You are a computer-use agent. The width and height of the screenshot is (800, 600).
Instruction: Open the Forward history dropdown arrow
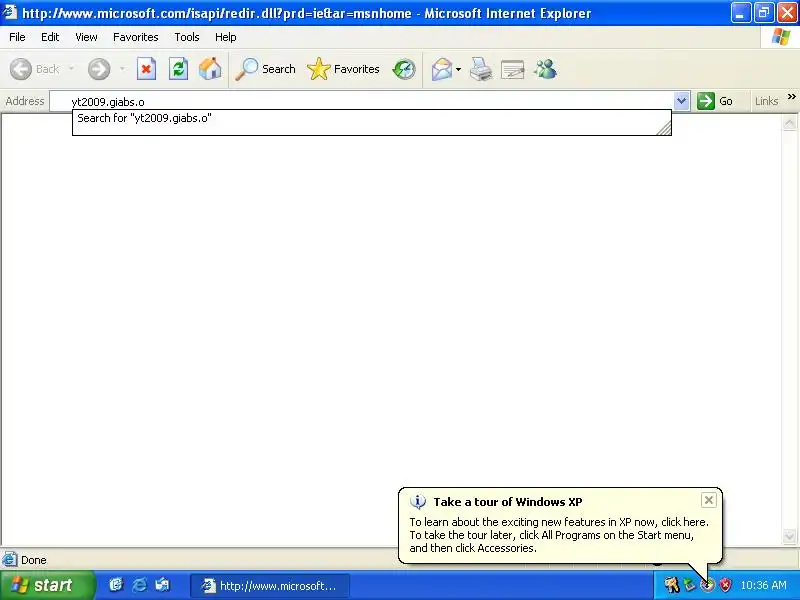(x=122, y=69)
